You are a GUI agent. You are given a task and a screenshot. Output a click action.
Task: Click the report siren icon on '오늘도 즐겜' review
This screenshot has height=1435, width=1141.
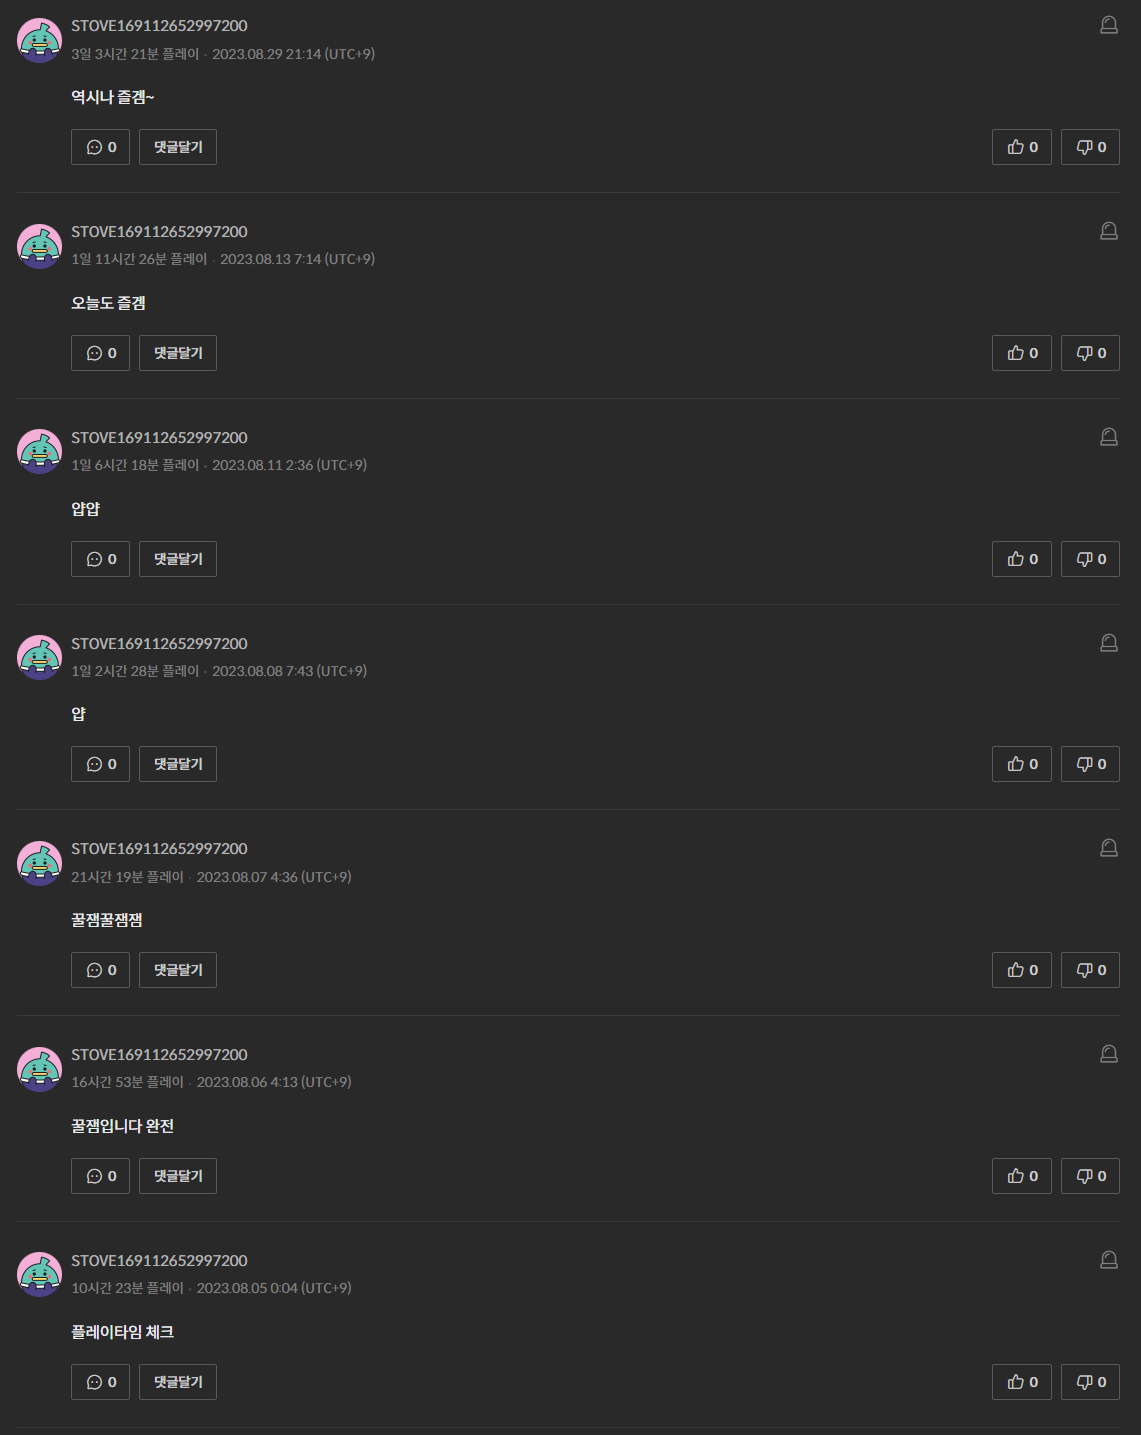click(1109, 231)
